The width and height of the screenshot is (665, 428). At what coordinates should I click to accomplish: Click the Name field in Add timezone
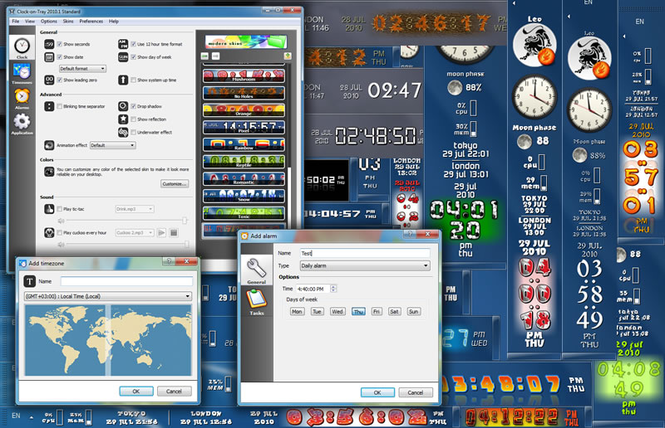[x=126, y=281]
